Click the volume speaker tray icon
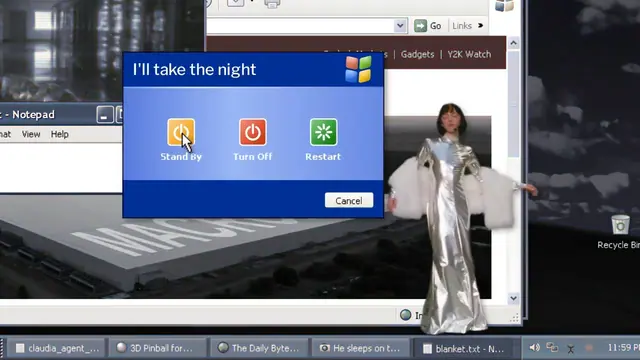 click(534, 347)
